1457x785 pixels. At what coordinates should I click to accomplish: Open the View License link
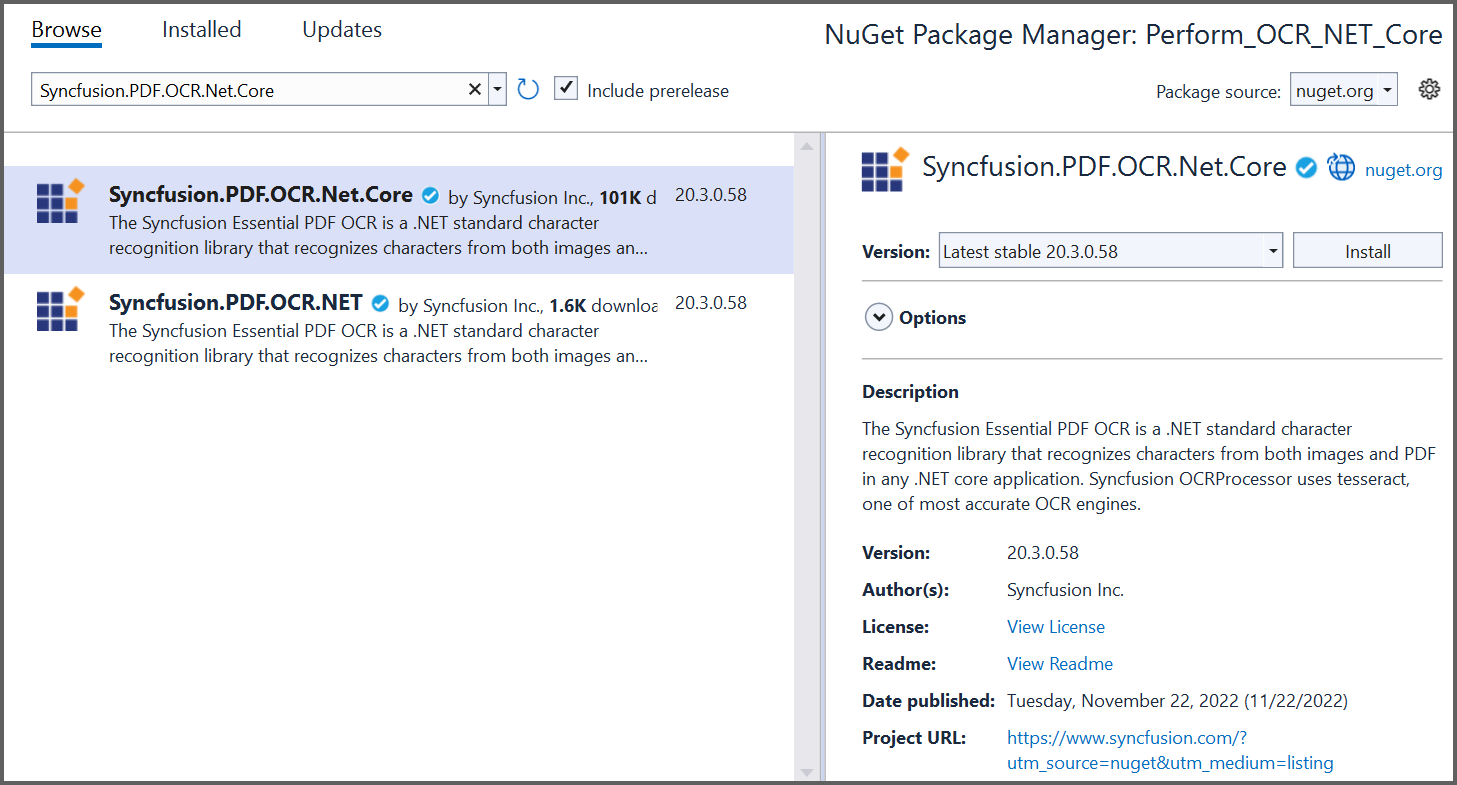(x=1055, y=627)
